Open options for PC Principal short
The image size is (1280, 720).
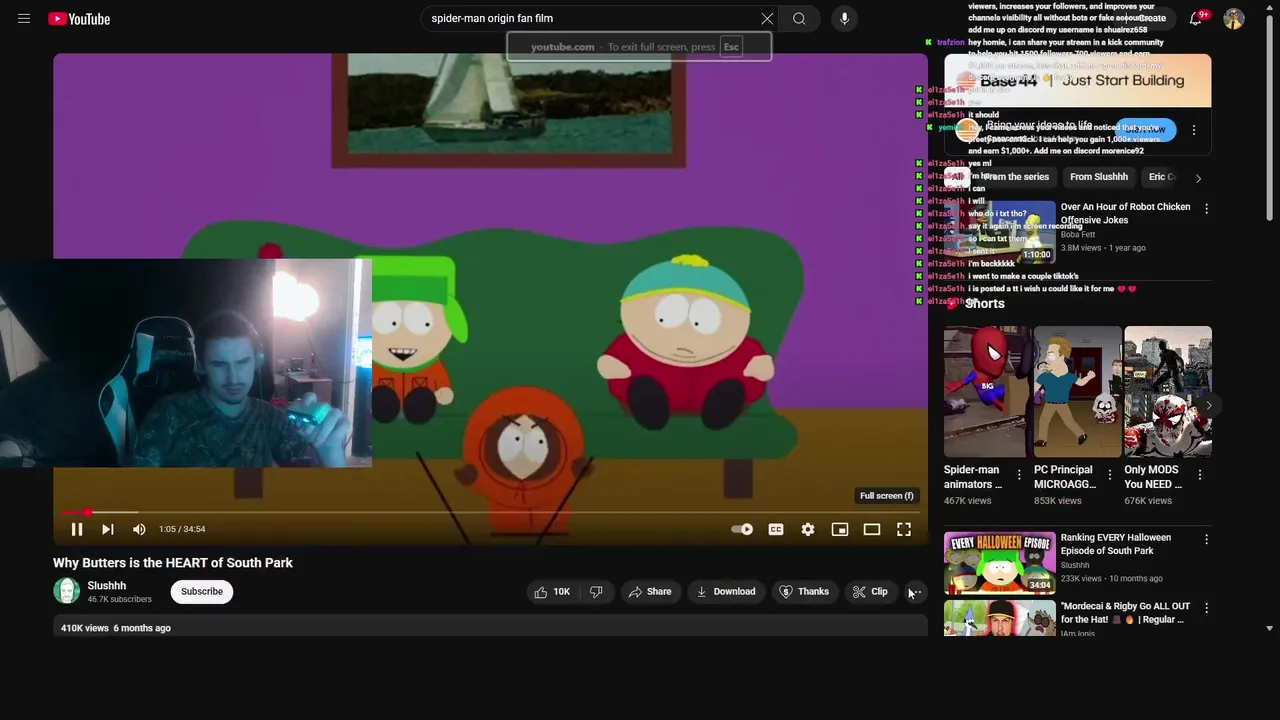1109,475
